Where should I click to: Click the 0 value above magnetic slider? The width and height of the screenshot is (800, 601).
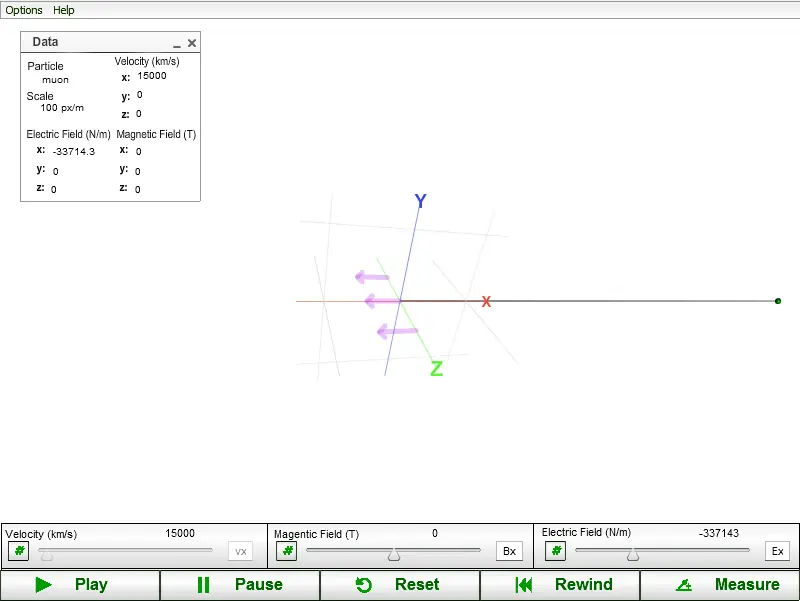(435, 533)
